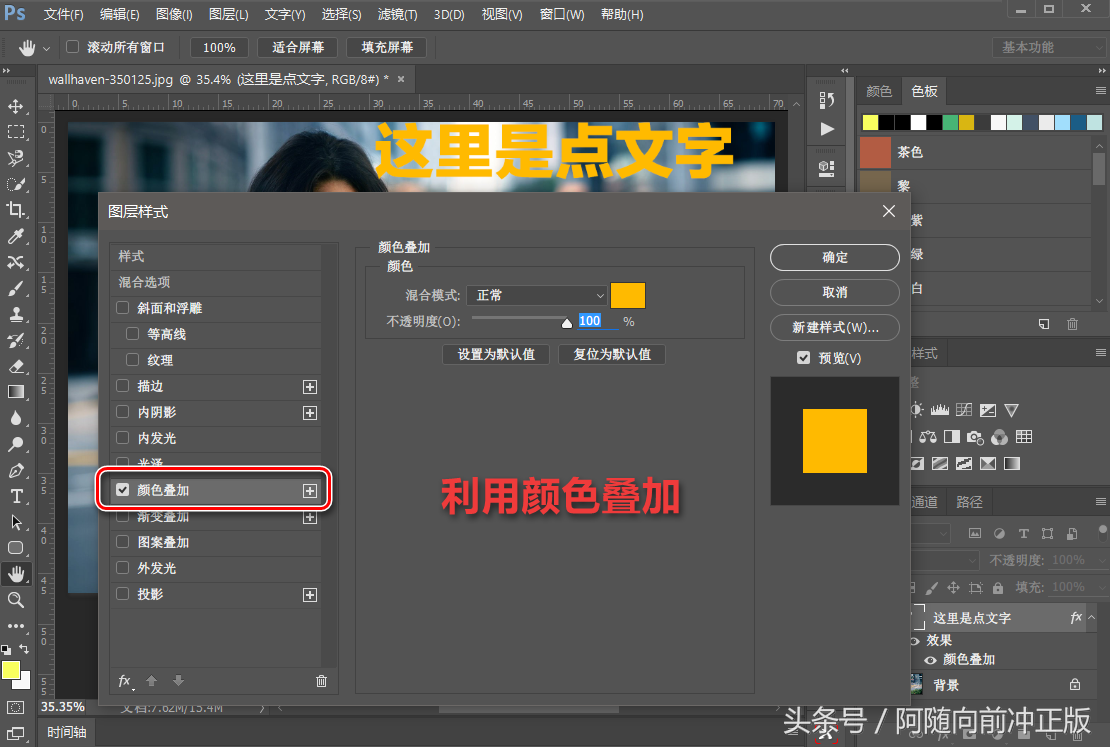Move effect down with arrow icon

click(178, 681)
